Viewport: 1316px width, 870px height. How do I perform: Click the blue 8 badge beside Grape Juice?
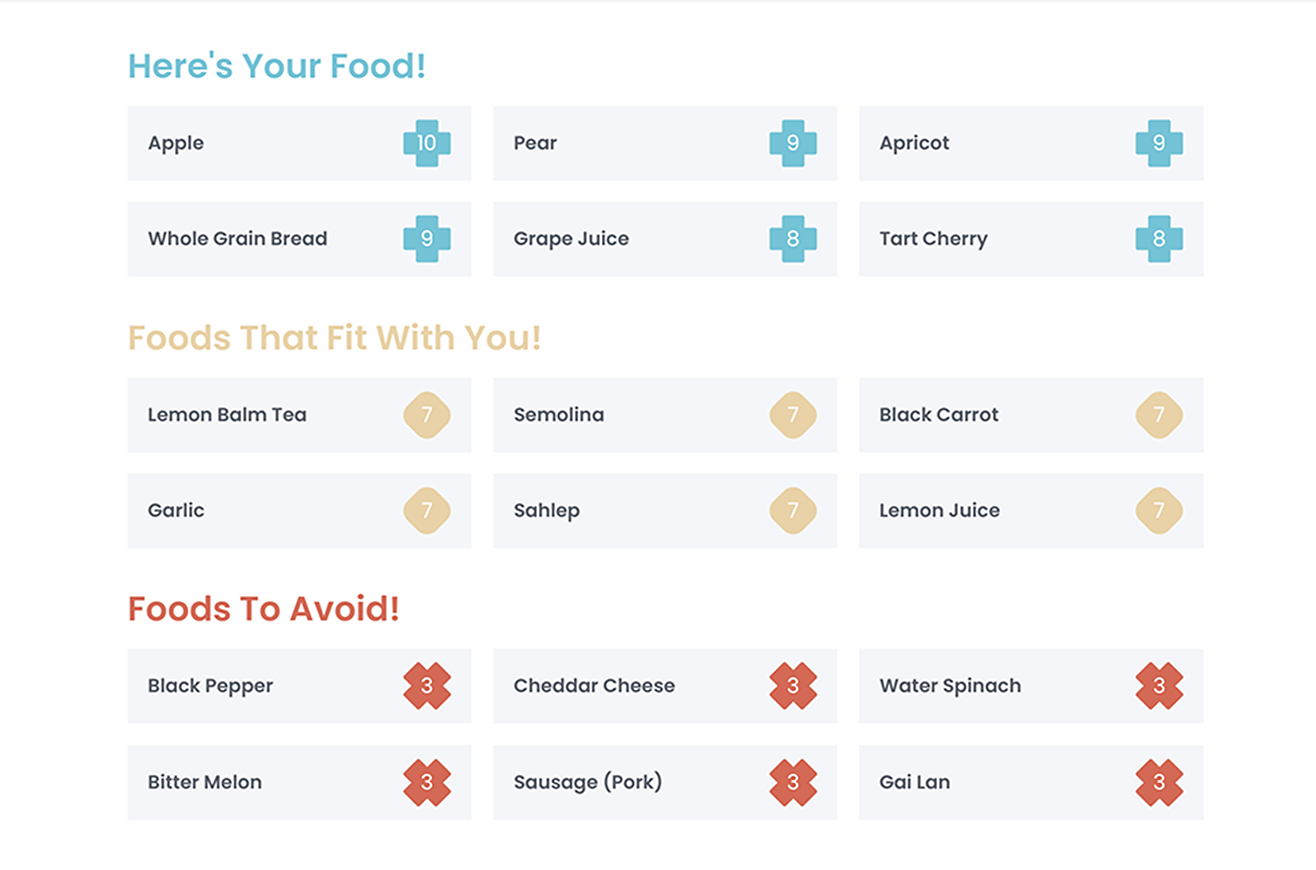(x=793, y=239)
